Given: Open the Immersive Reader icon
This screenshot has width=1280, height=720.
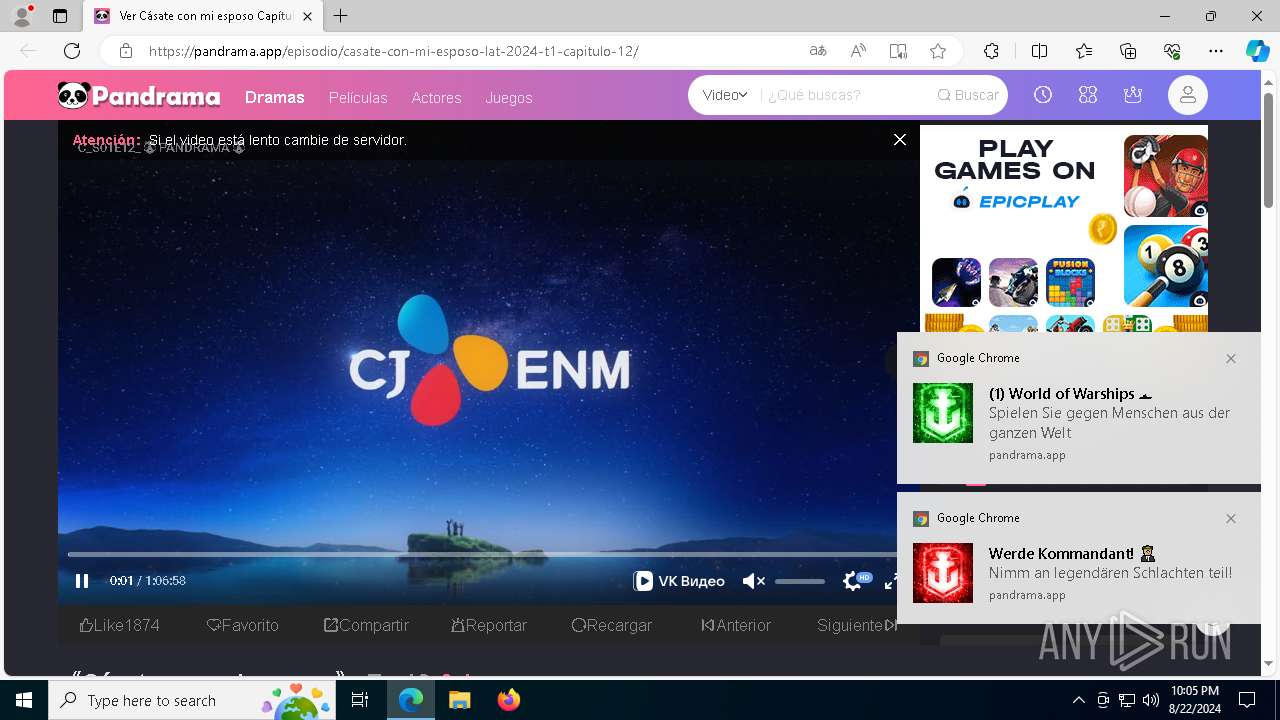Looking at the screenshot, I should click(x=898, y=51).
